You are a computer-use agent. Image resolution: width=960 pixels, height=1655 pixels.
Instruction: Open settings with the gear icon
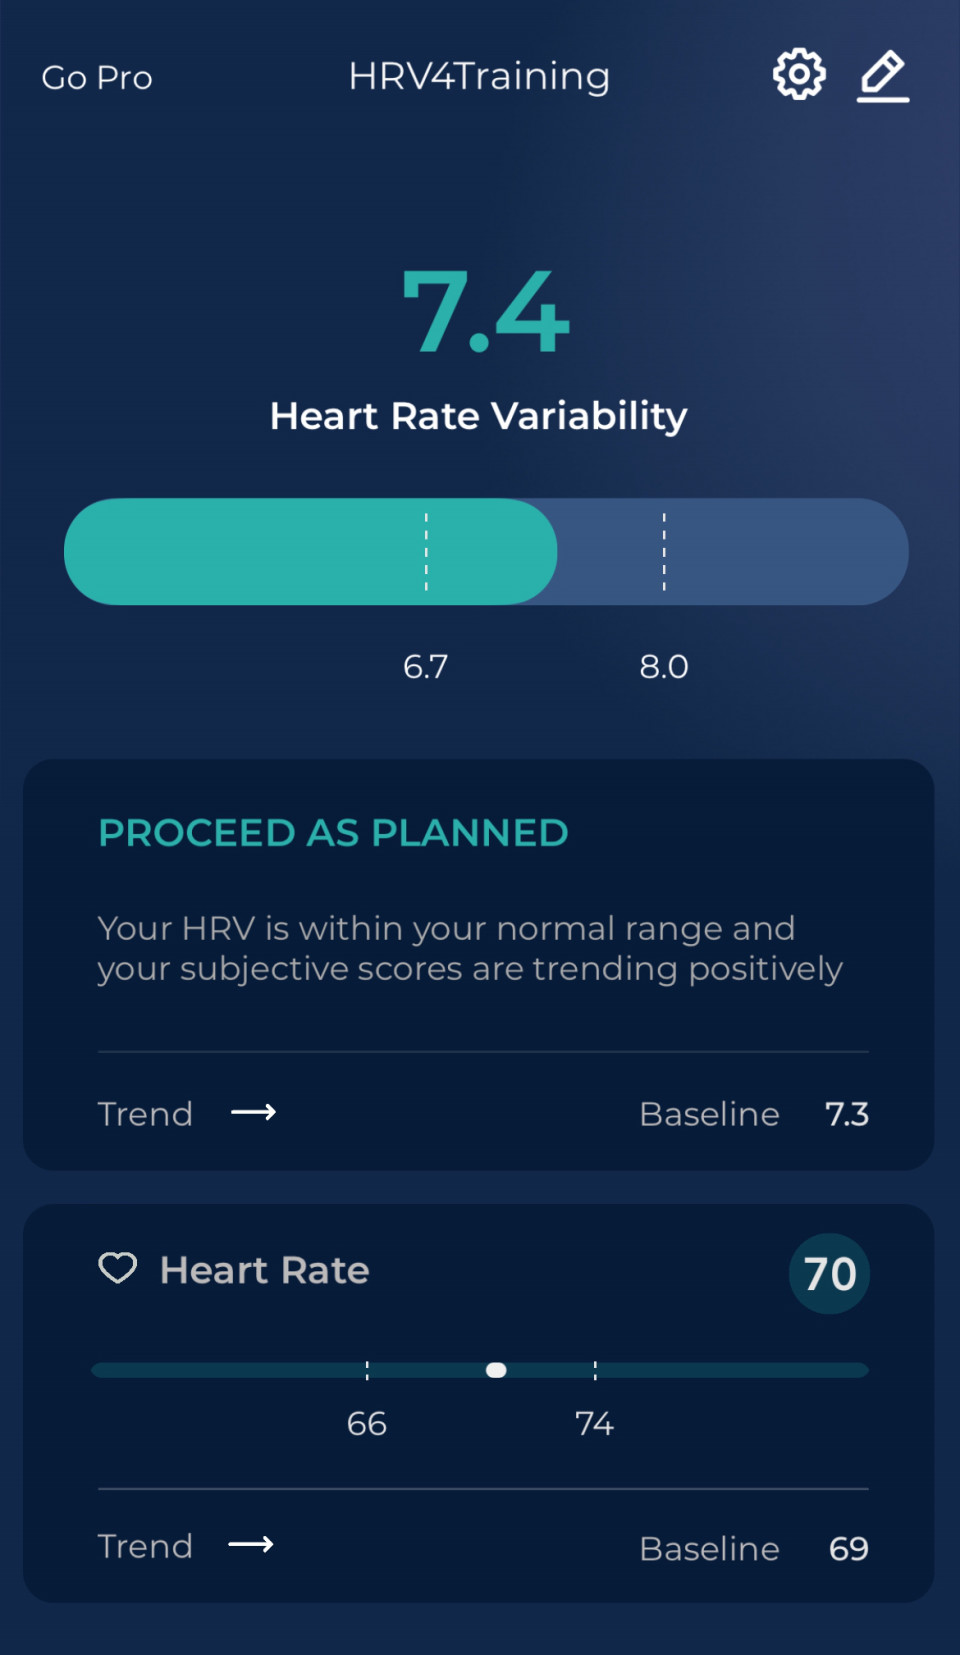tap(799, 74)
